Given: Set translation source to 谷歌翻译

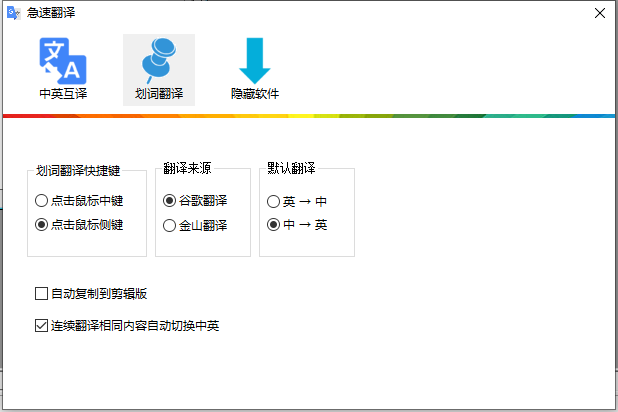Looking at the screenshot, I should pos(170,201).
